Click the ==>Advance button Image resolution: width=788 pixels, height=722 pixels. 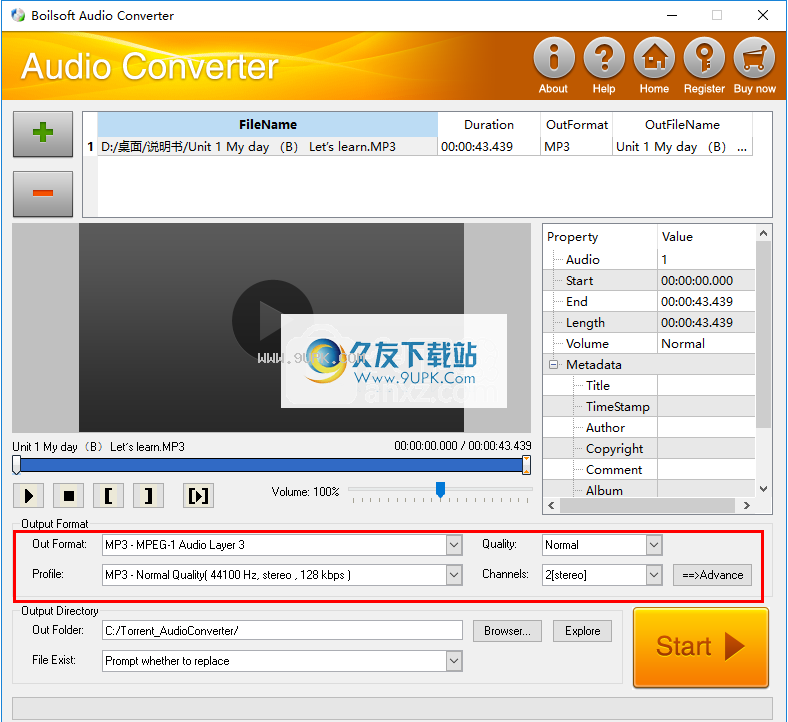(x=712, y=575)
